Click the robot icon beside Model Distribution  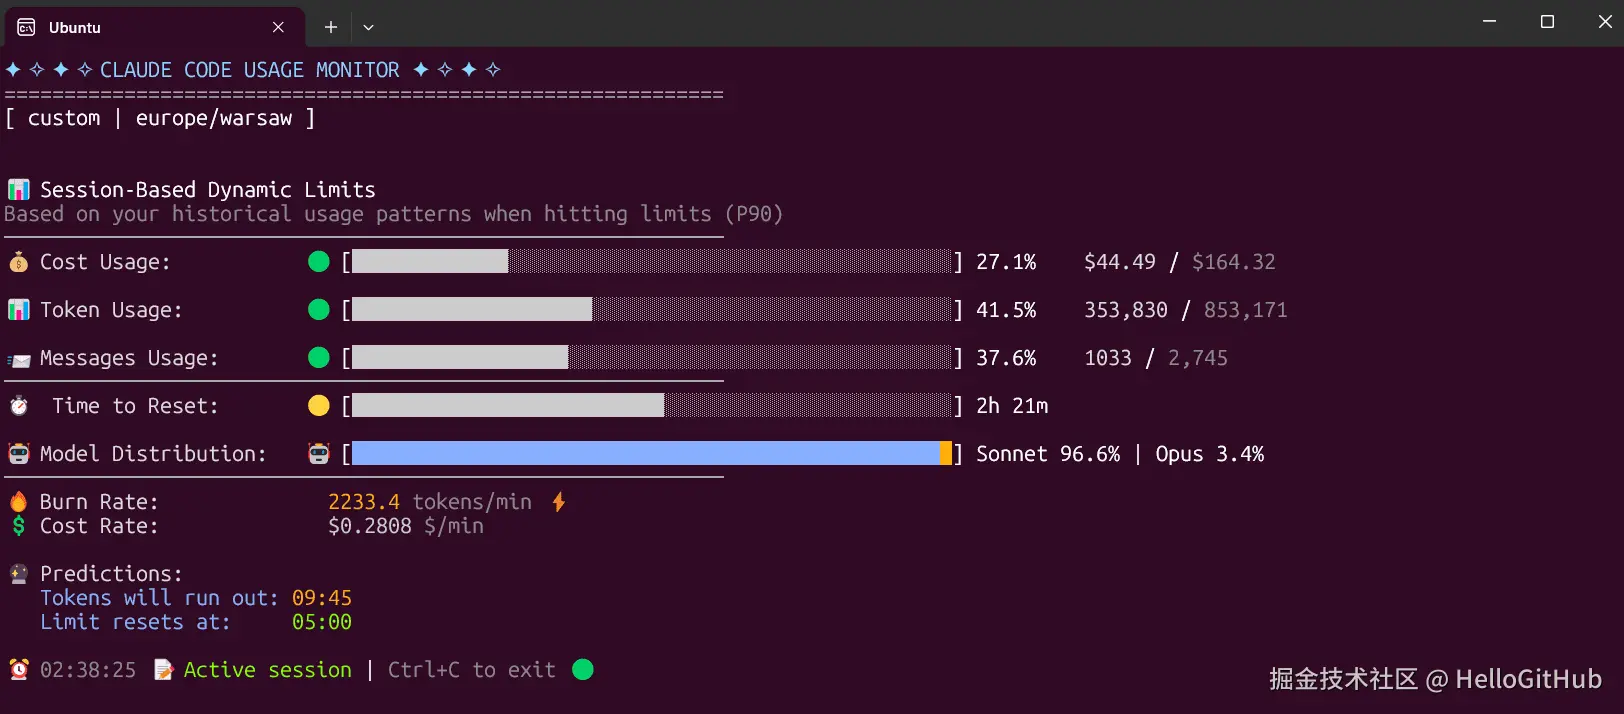coord(18,454)
